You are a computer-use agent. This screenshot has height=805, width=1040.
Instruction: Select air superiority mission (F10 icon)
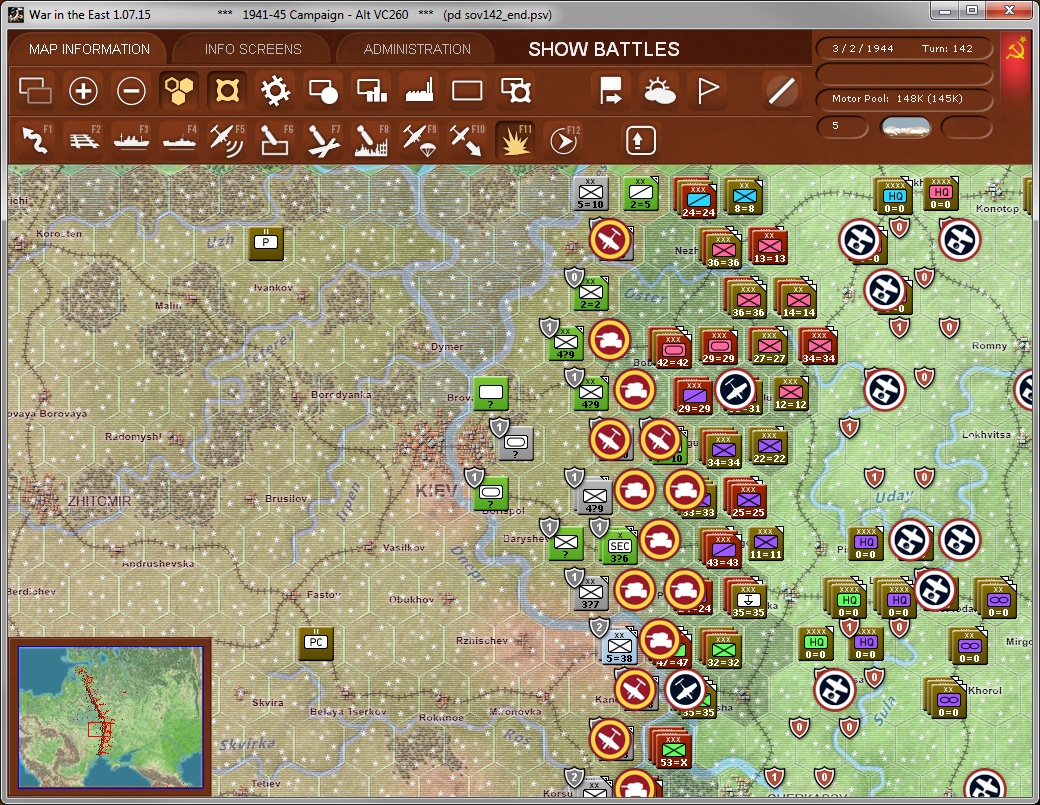click(x=466, y=138)
